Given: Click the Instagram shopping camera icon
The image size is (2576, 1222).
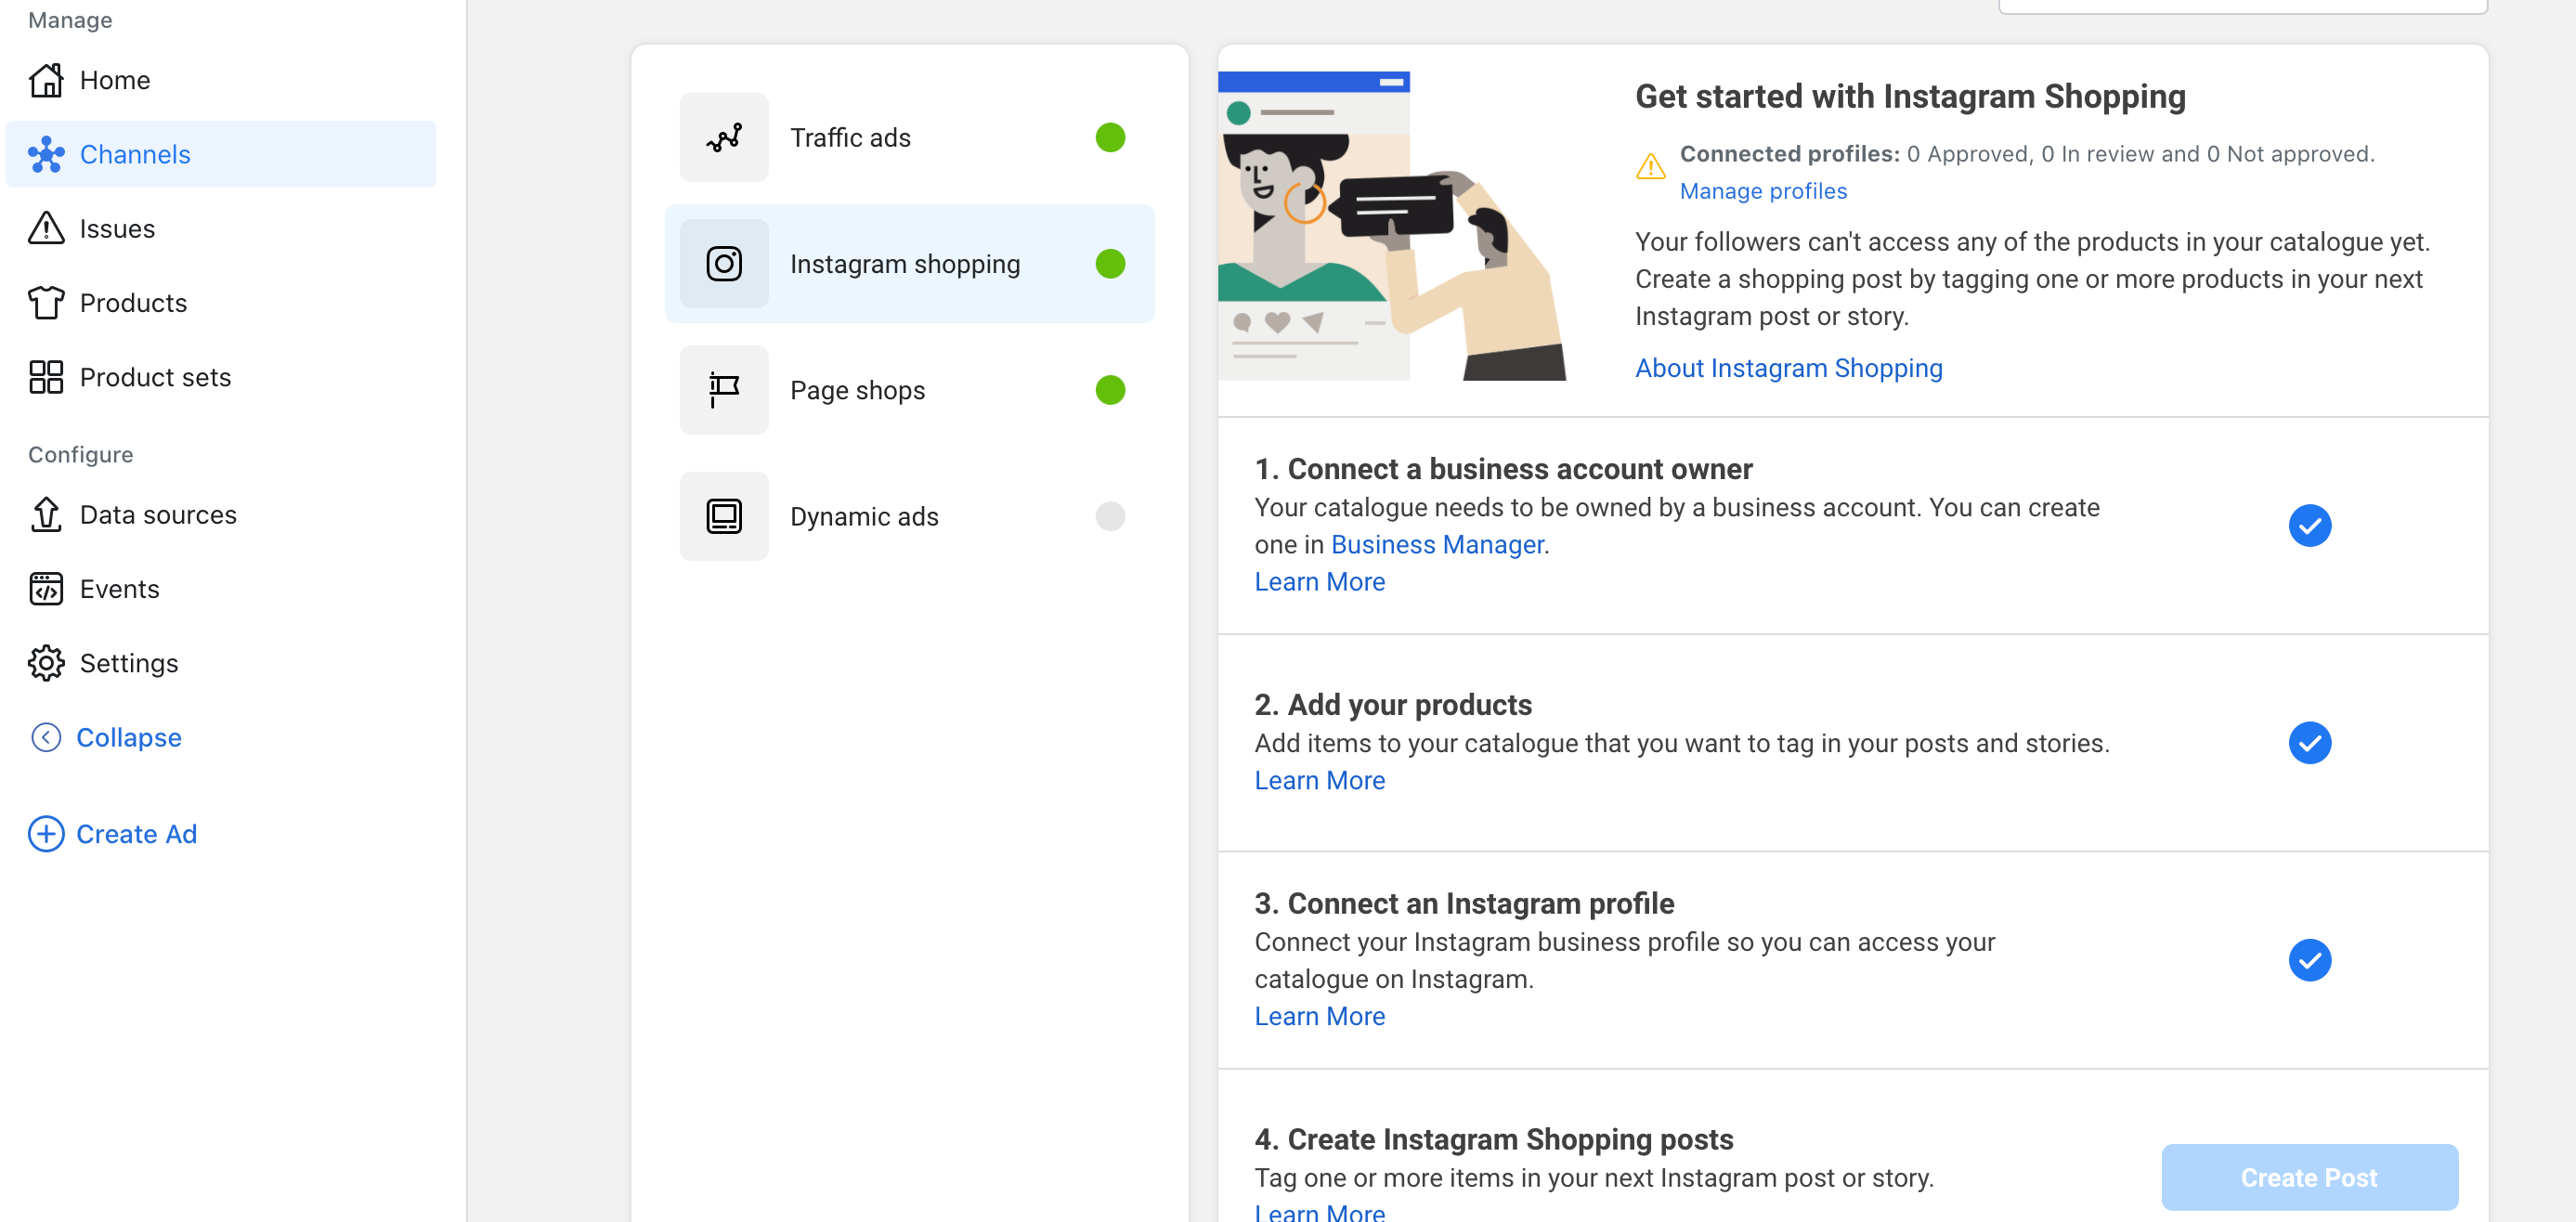Looking at the screenshot, I should point(724,264).
